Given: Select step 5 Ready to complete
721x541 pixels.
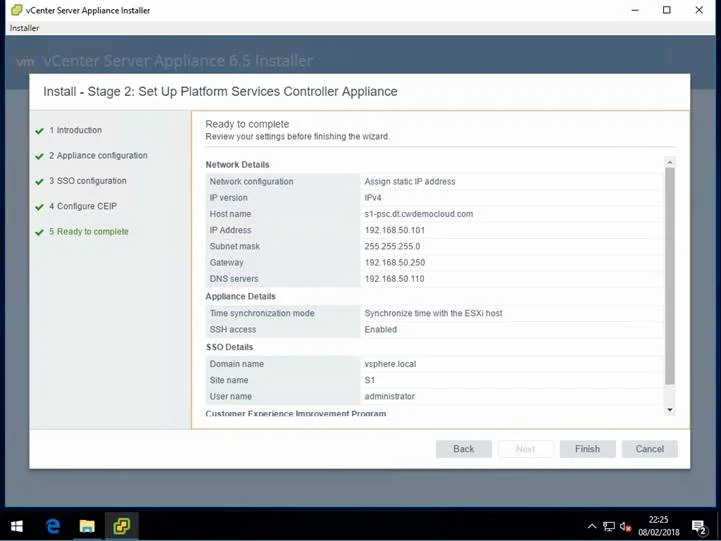Looking at the screenshot, I should 89,231.
